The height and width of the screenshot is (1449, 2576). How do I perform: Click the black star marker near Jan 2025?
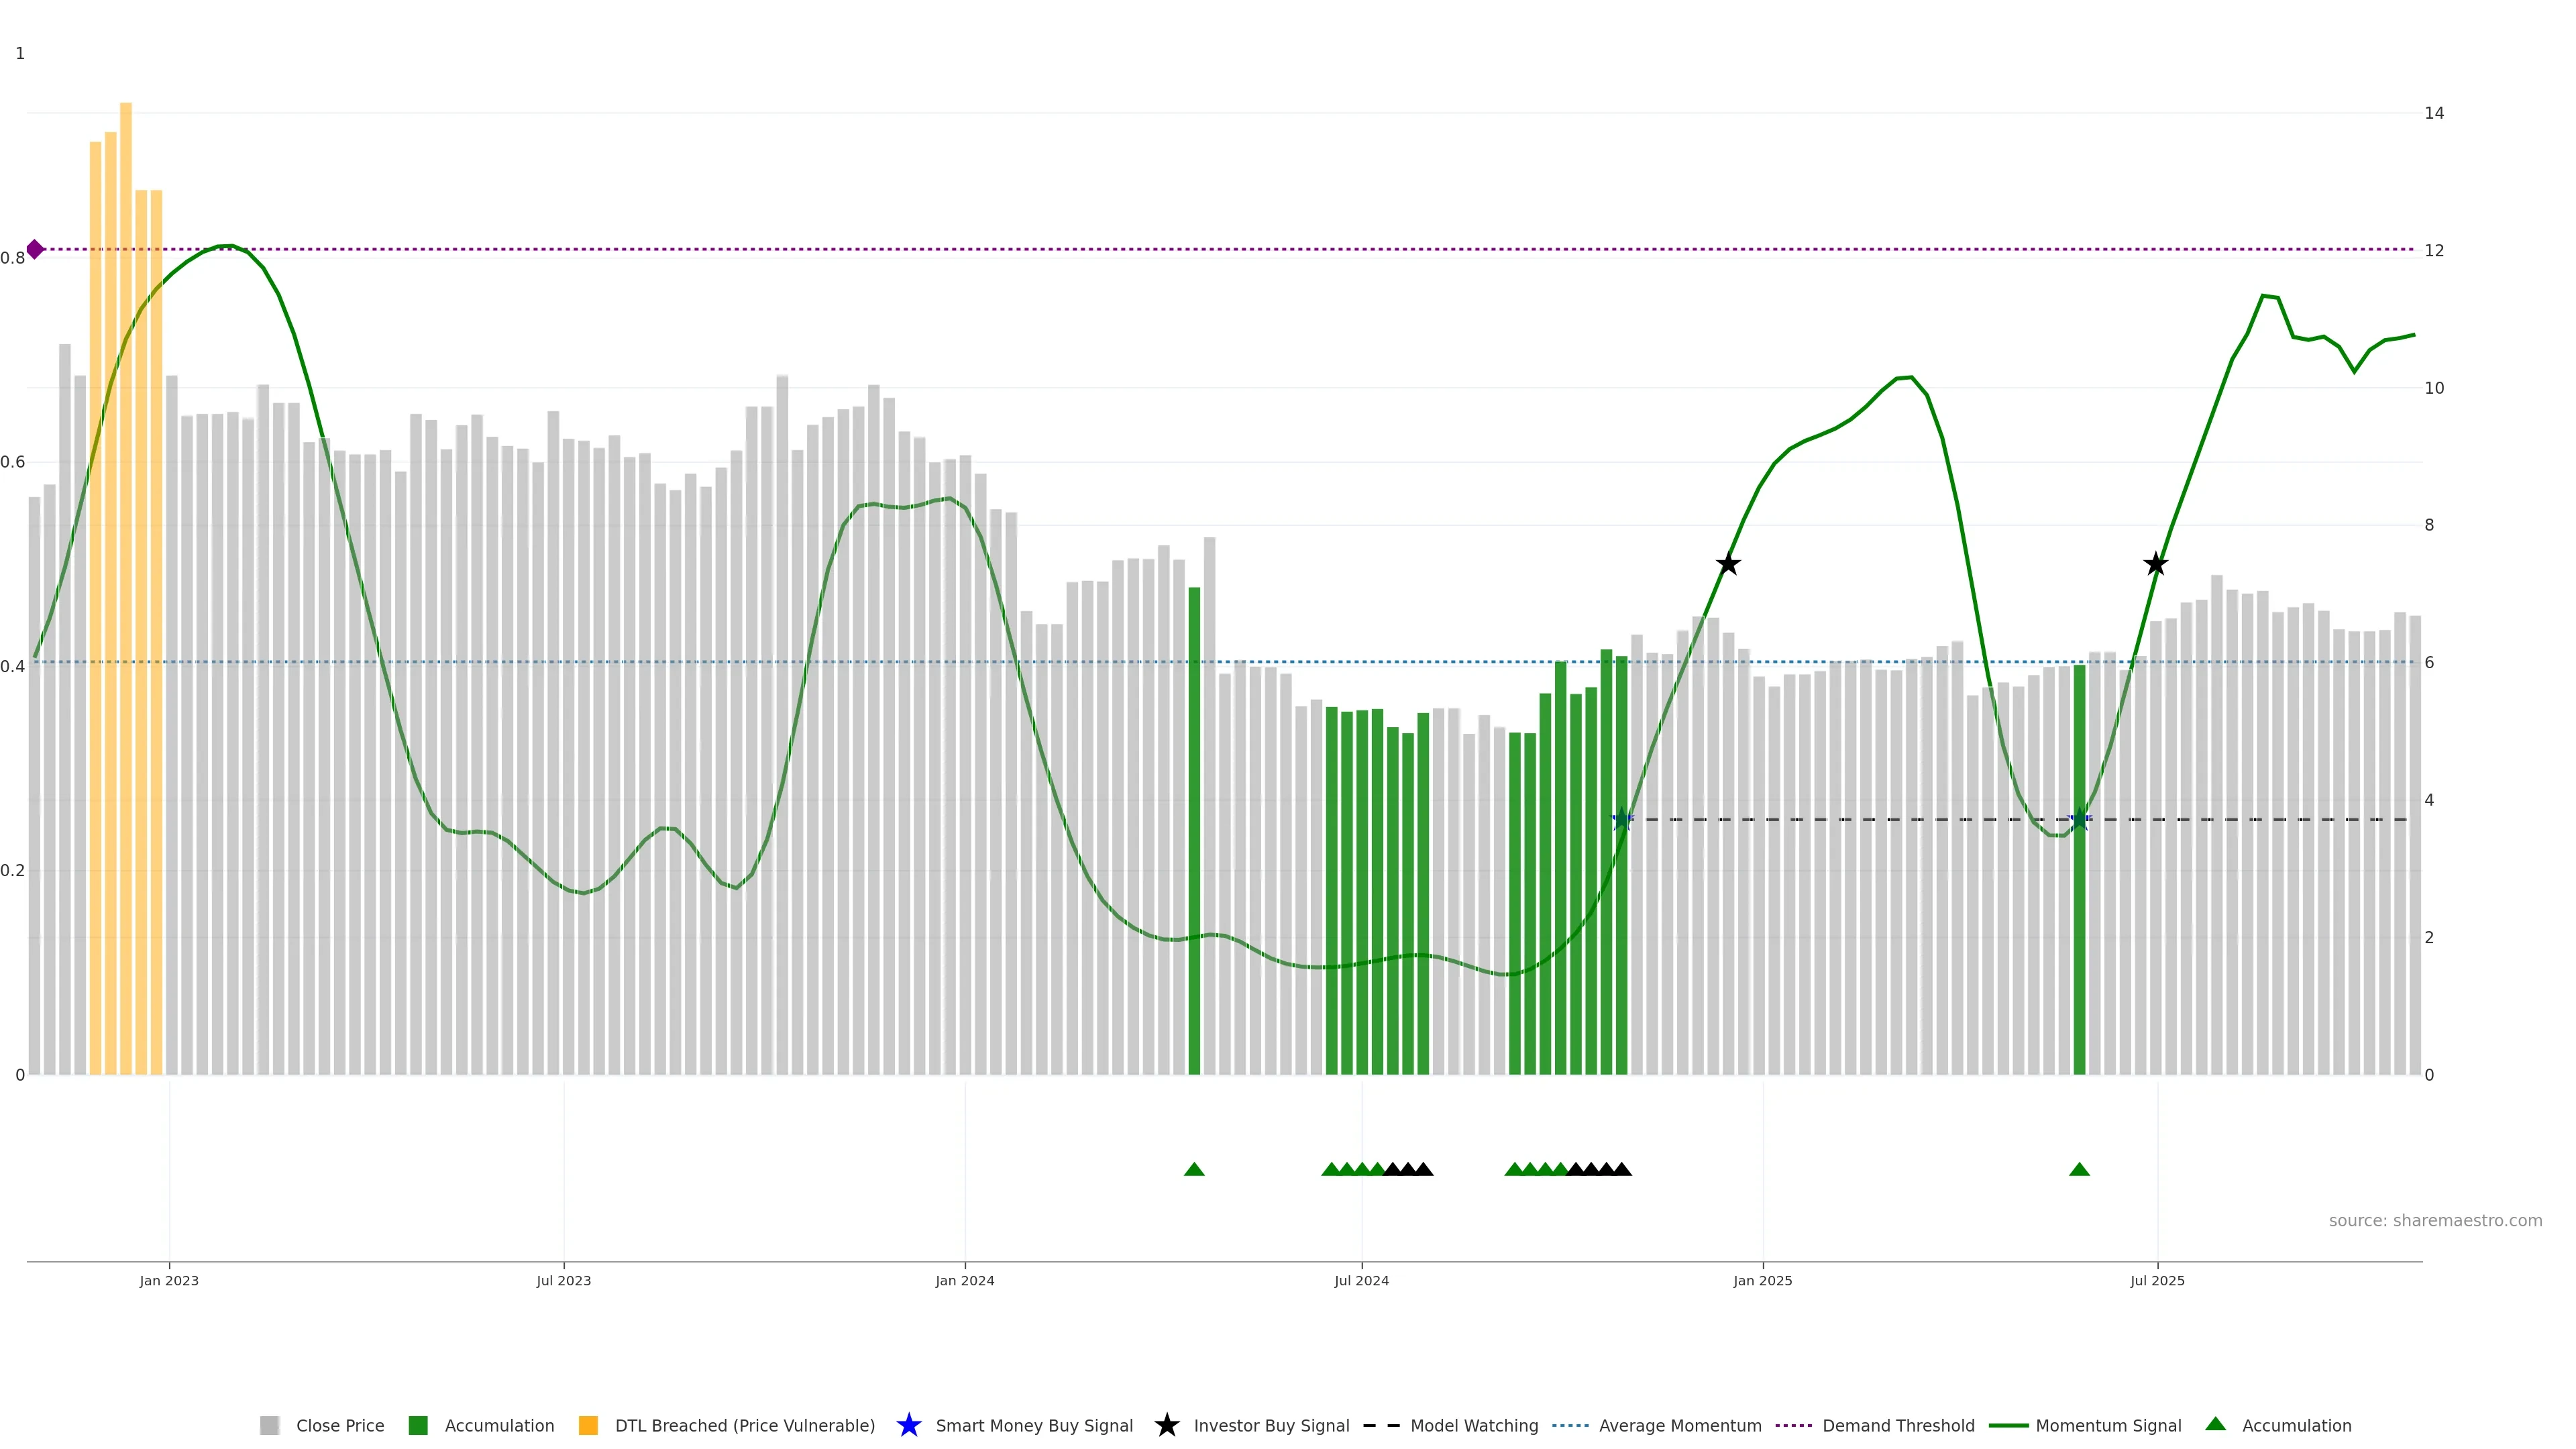[1728, 564]
